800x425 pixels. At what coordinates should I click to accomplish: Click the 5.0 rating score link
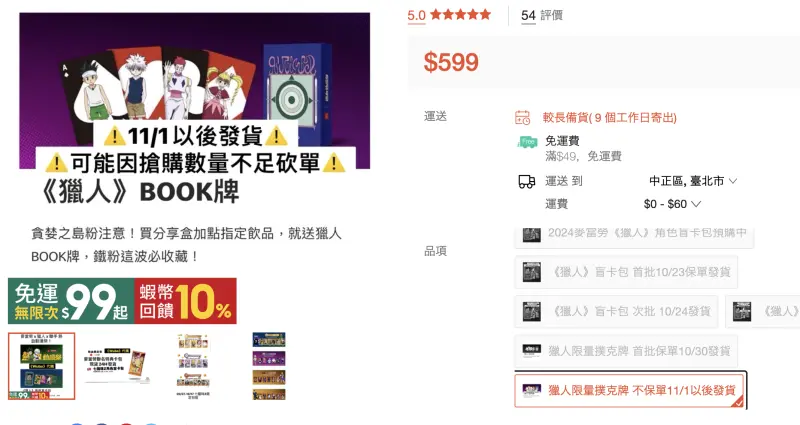click(x=416, y=15)
